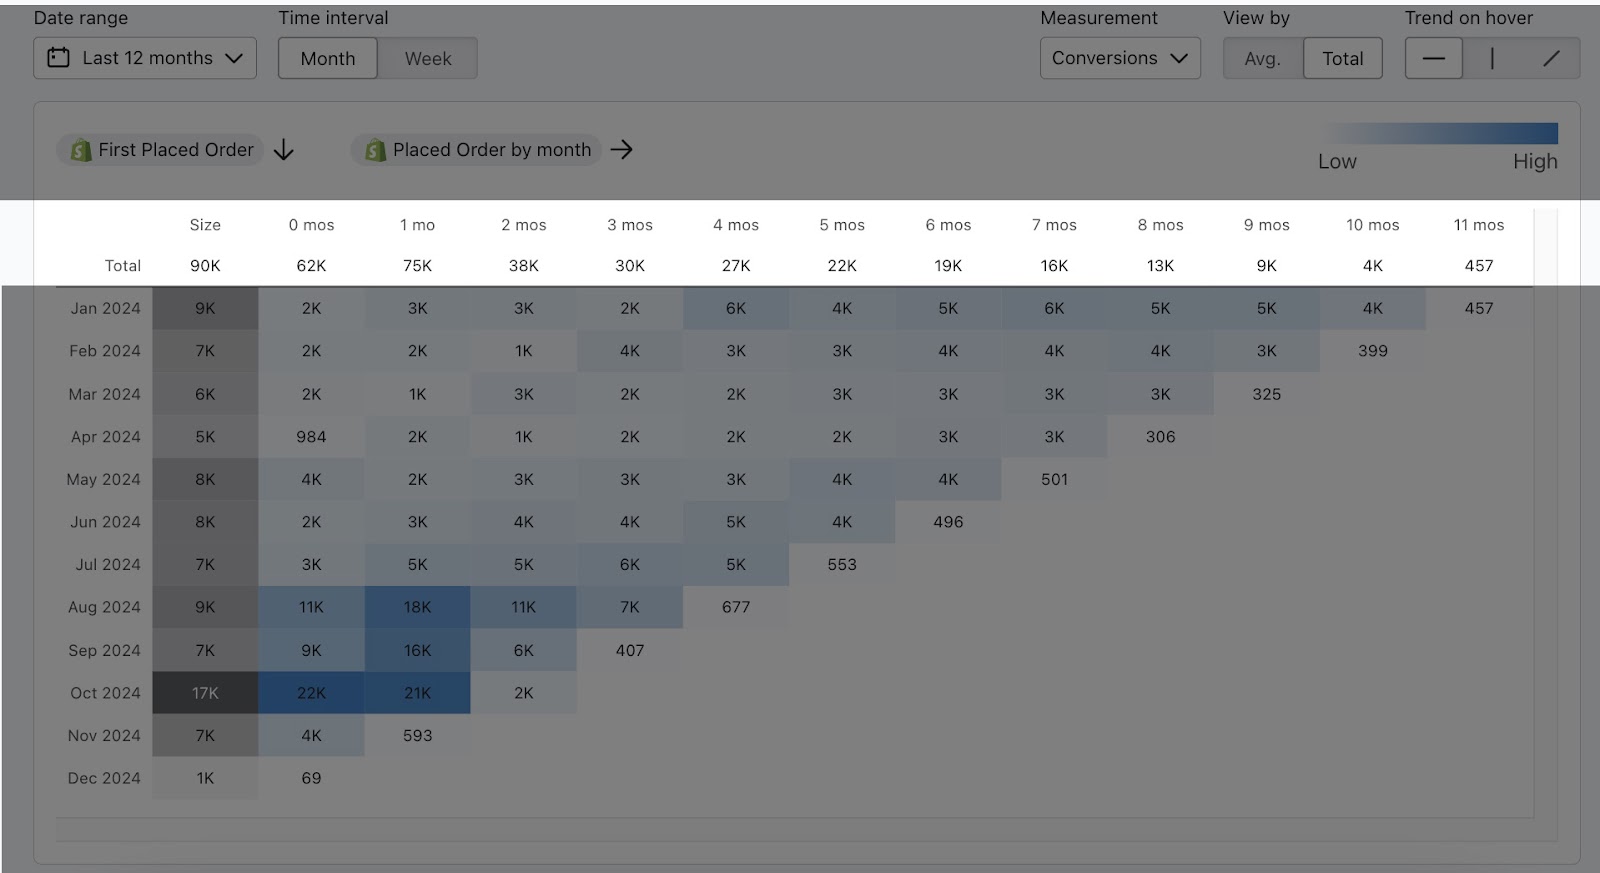Expand the Conversions measurement dropdown
Image resolution: width=1600 pixels, height=873 pixels.
[x=1119, y=58]
